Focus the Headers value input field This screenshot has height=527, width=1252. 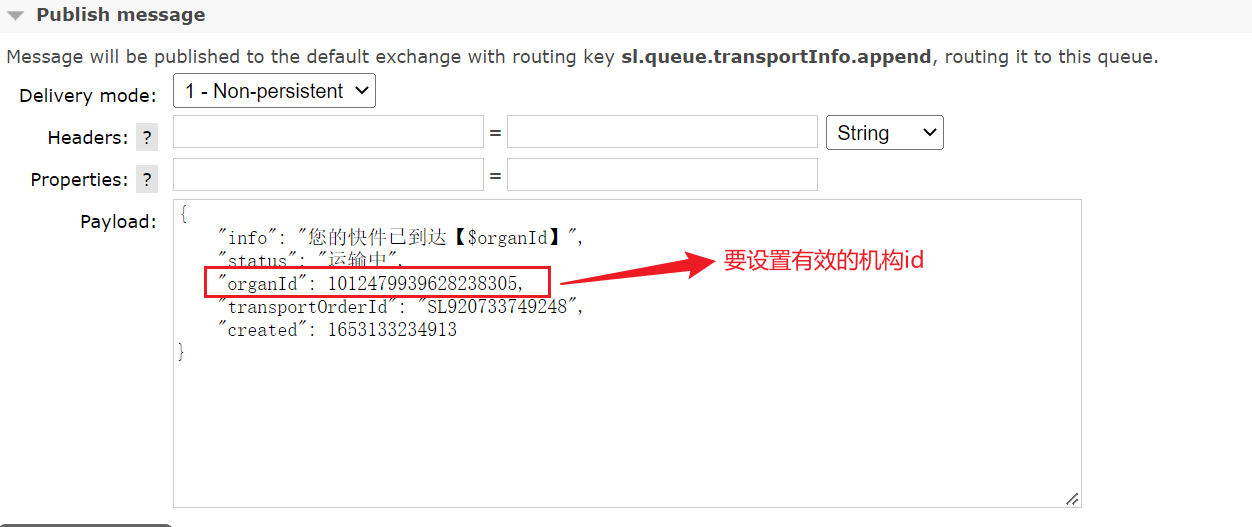(662, 132)
